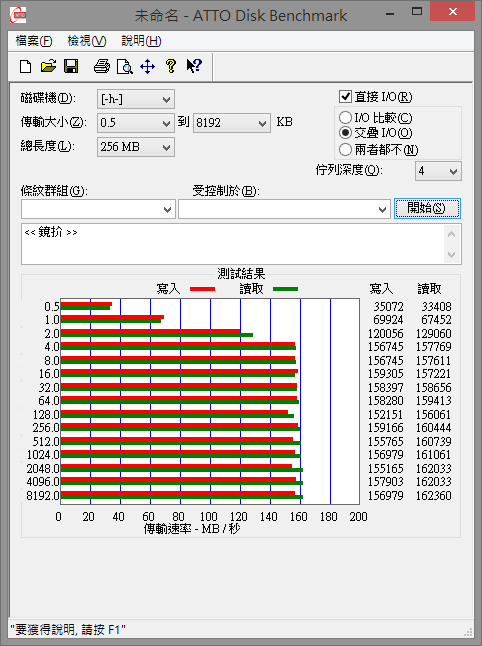Click the 128.0 row label in chart
Screen dimensions: 482x646
pos(46,414)
